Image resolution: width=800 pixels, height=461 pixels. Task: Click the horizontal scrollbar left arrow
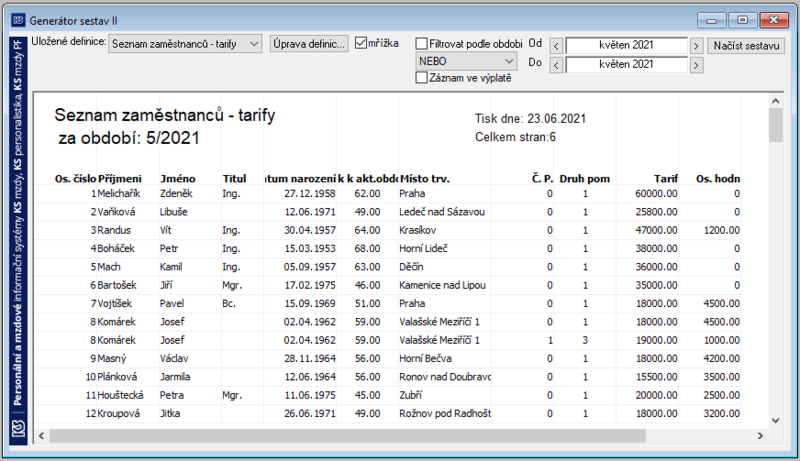(x=42, y=436)
